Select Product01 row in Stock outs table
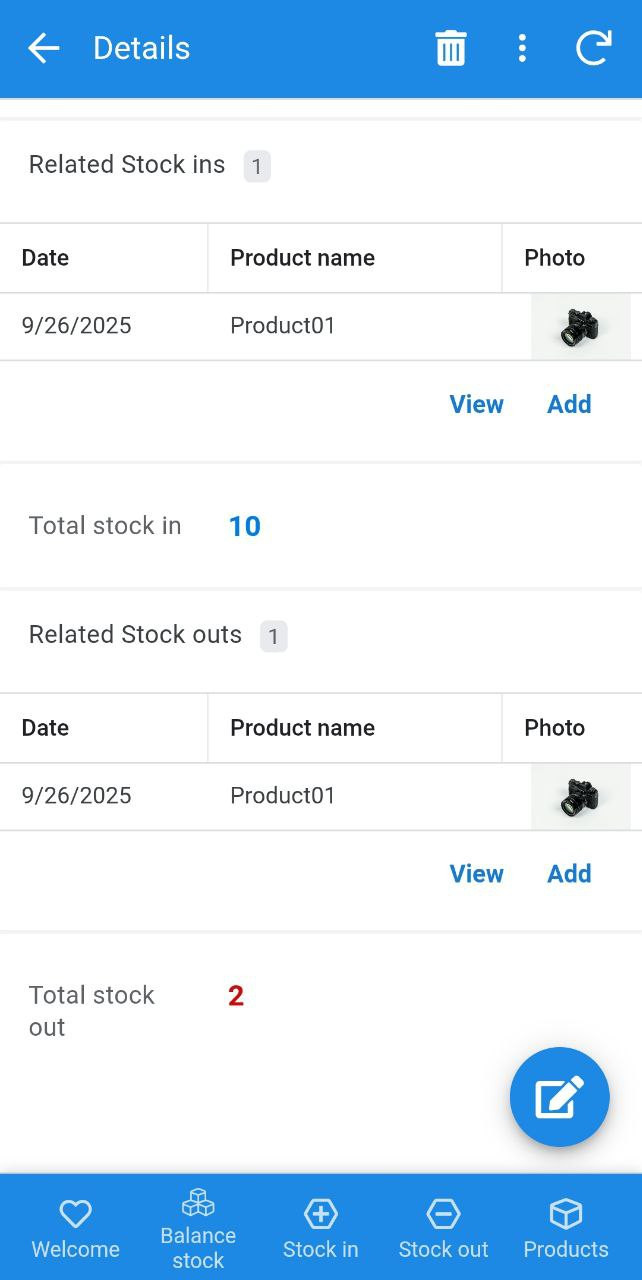 (283, 796)
